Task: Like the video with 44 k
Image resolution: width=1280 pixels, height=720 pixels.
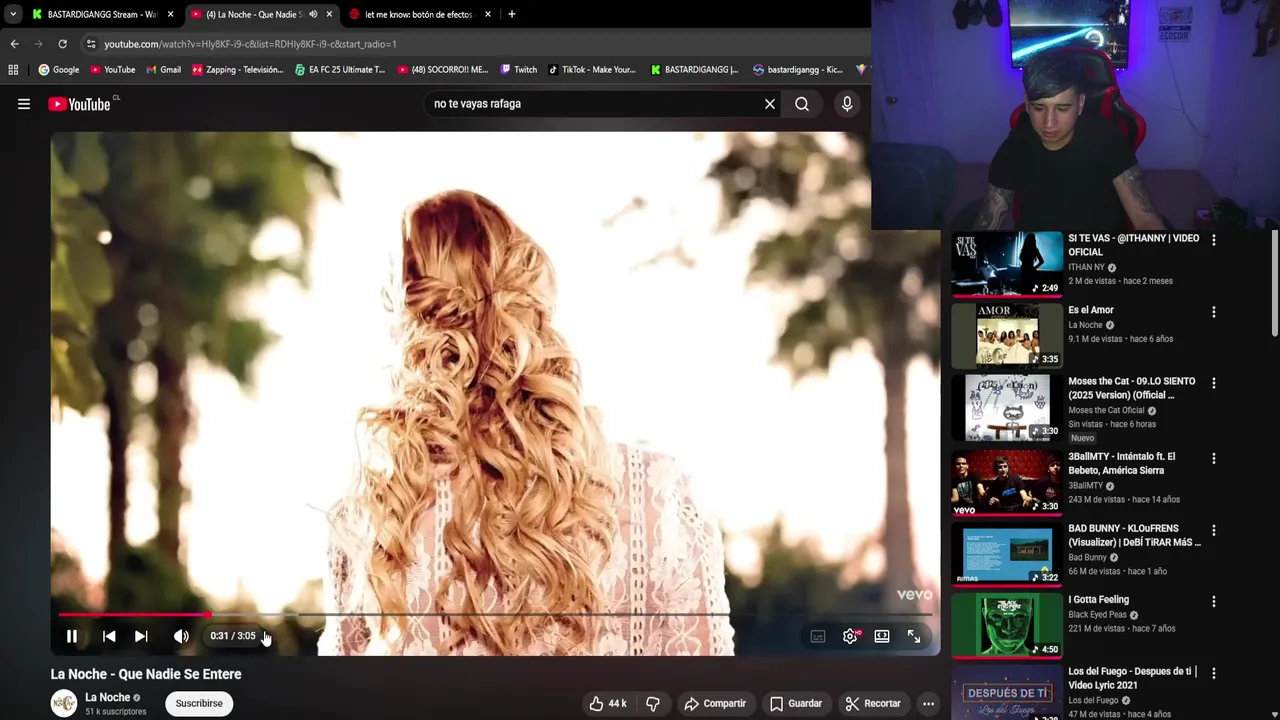Action: [607, 703]
